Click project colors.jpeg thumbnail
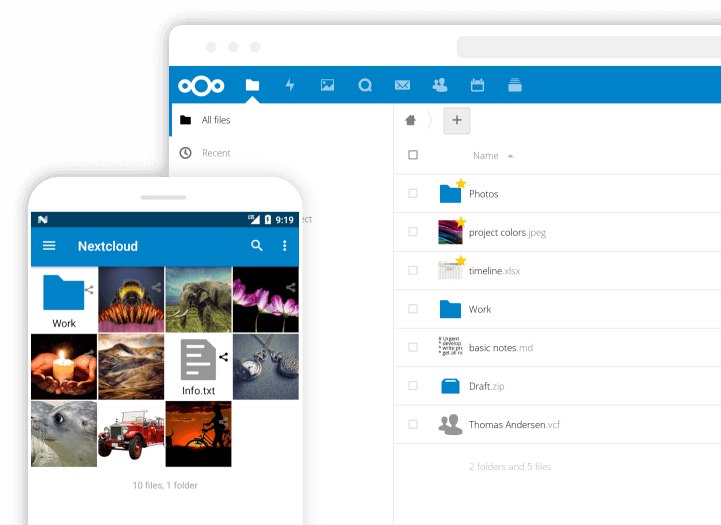721x525 pixels. coord(450,232)
